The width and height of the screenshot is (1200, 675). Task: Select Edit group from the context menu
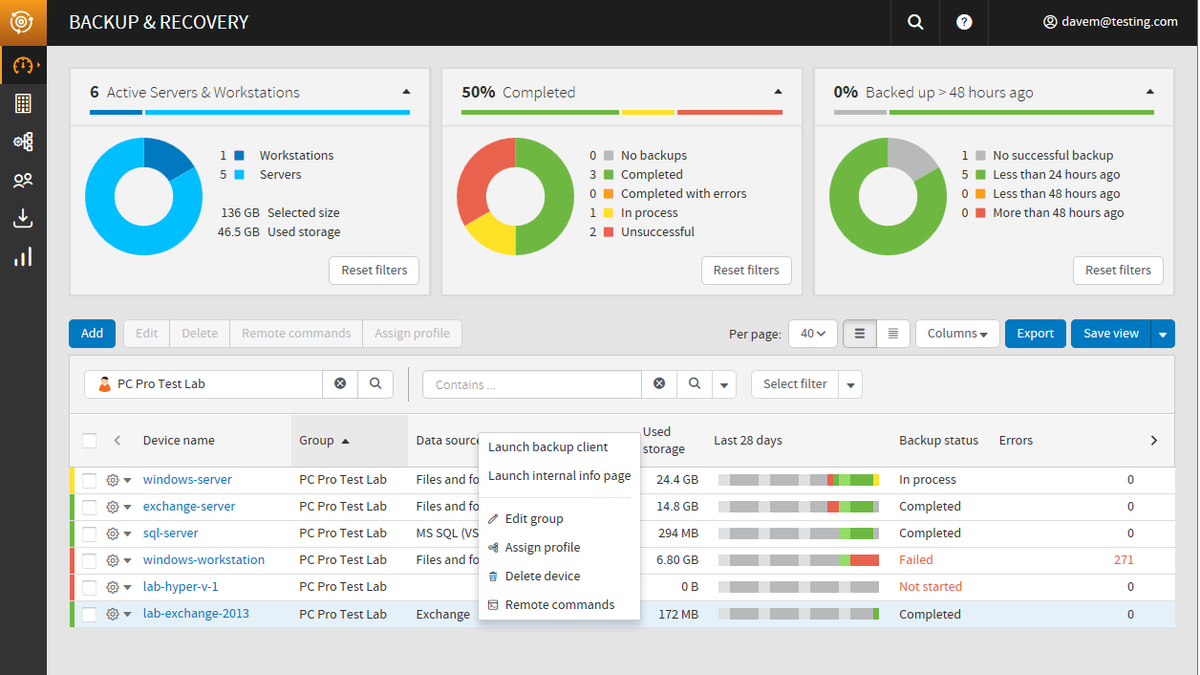(x=532, y=518)
